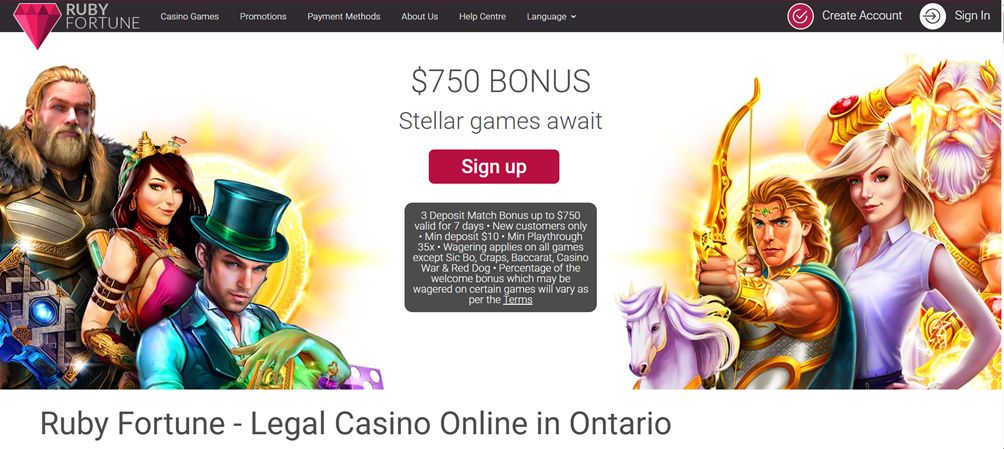Click the Create Account checkmark icon
Viewport: 1004px width, 449px height.
coord(800,16)
